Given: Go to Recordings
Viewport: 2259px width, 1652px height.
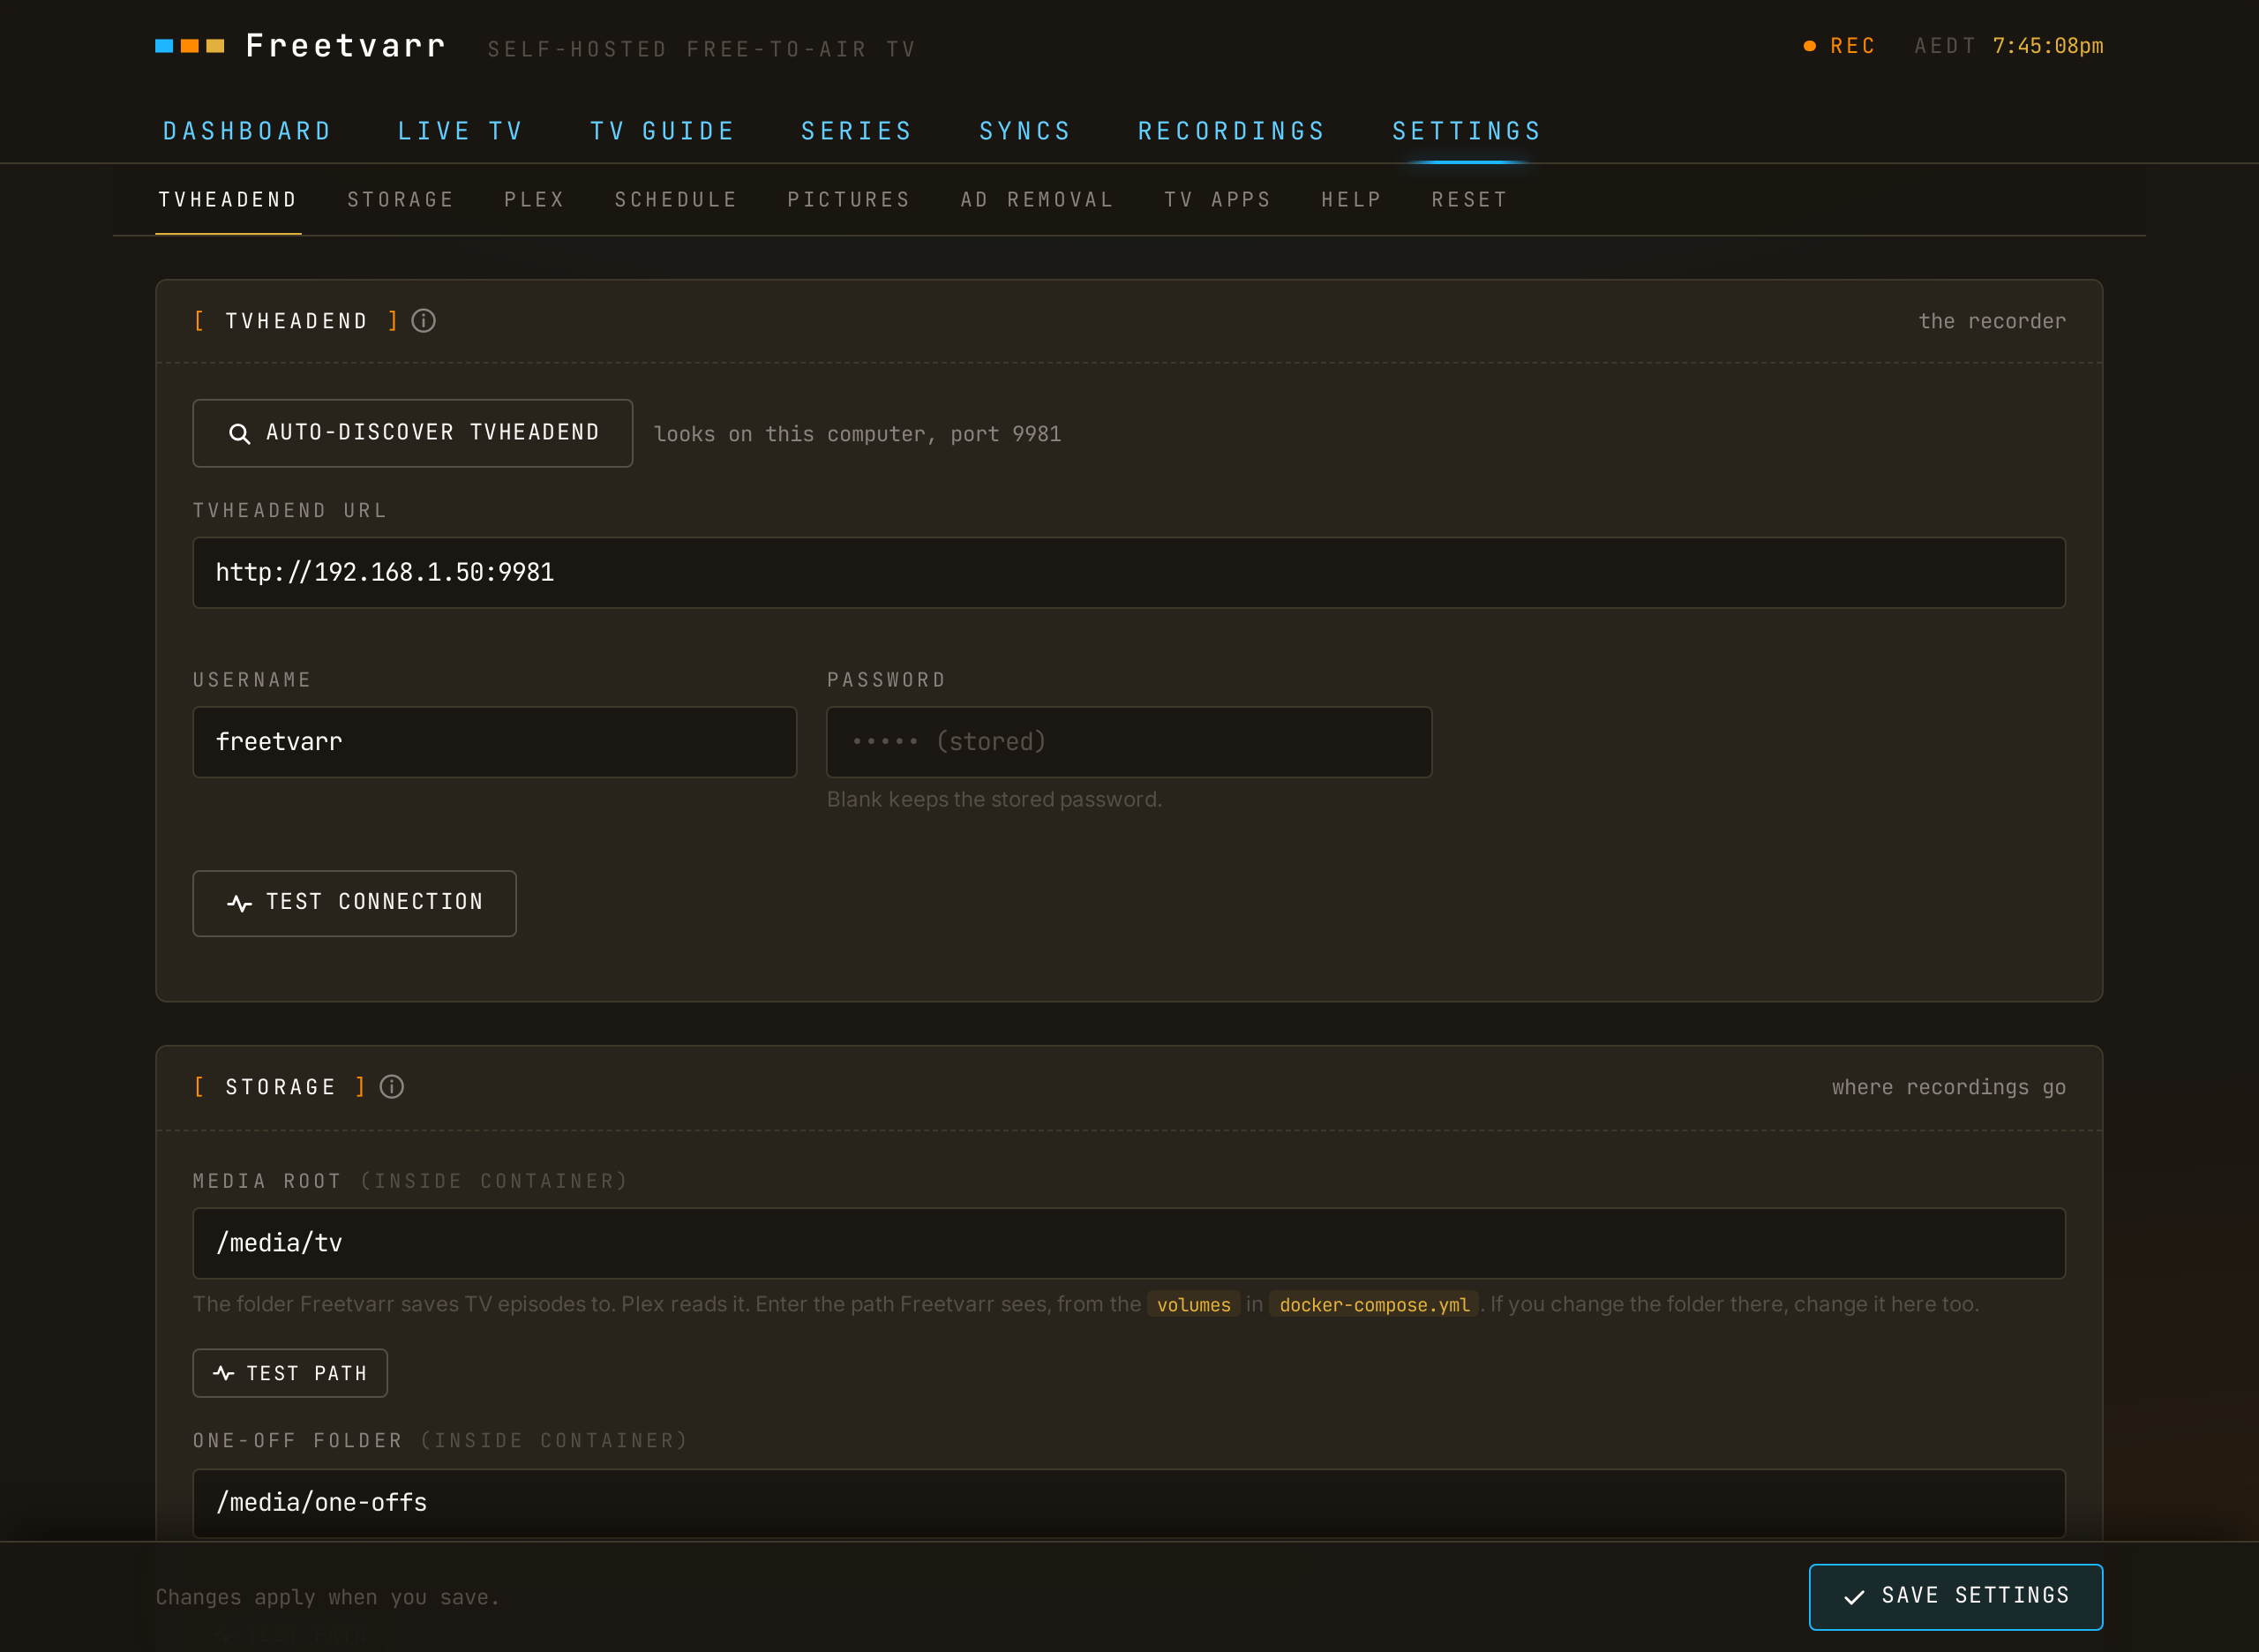Looking at the screenshot, I should pos(1231,131).
